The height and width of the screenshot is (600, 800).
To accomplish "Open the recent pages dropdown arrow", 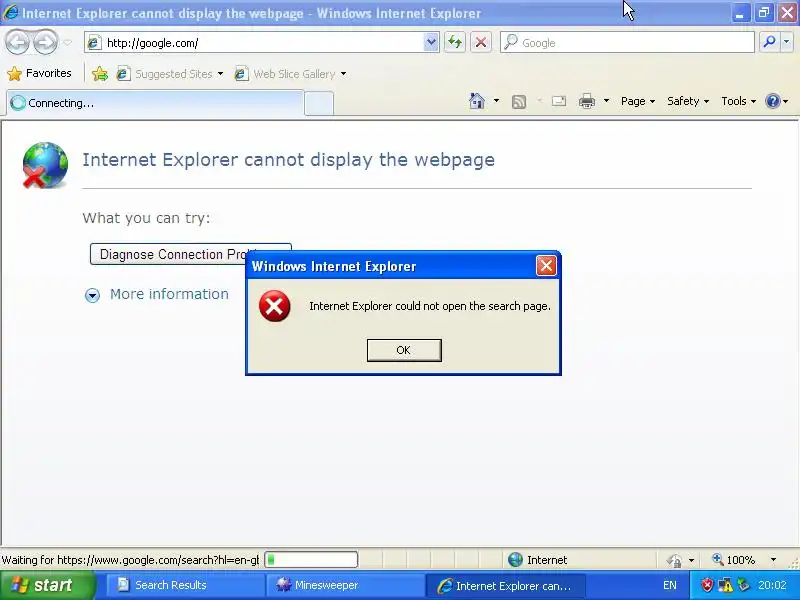I will coord(67,43).
